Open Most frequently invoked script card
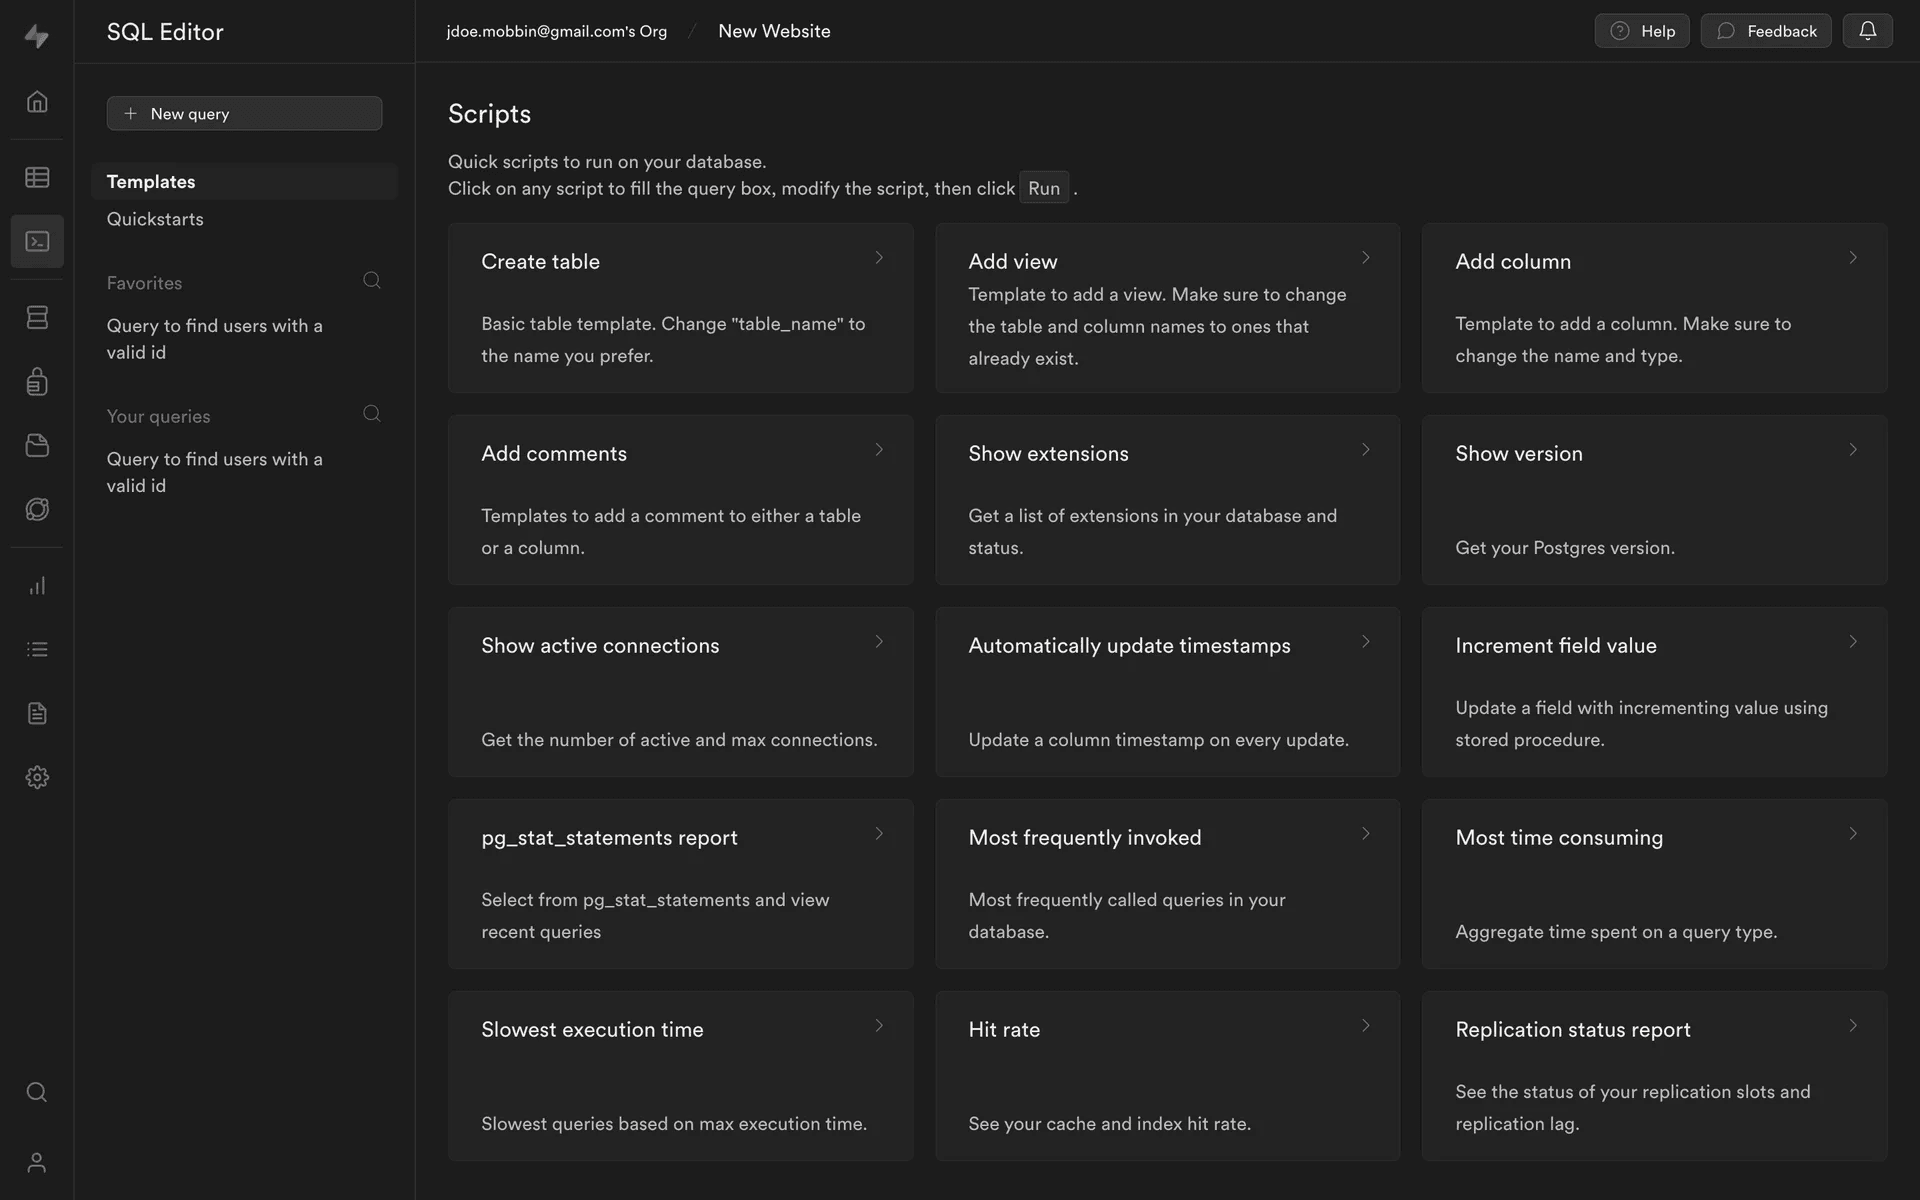Image resolution: width=1920 pixels, height=1200 pixels. 1167,883
